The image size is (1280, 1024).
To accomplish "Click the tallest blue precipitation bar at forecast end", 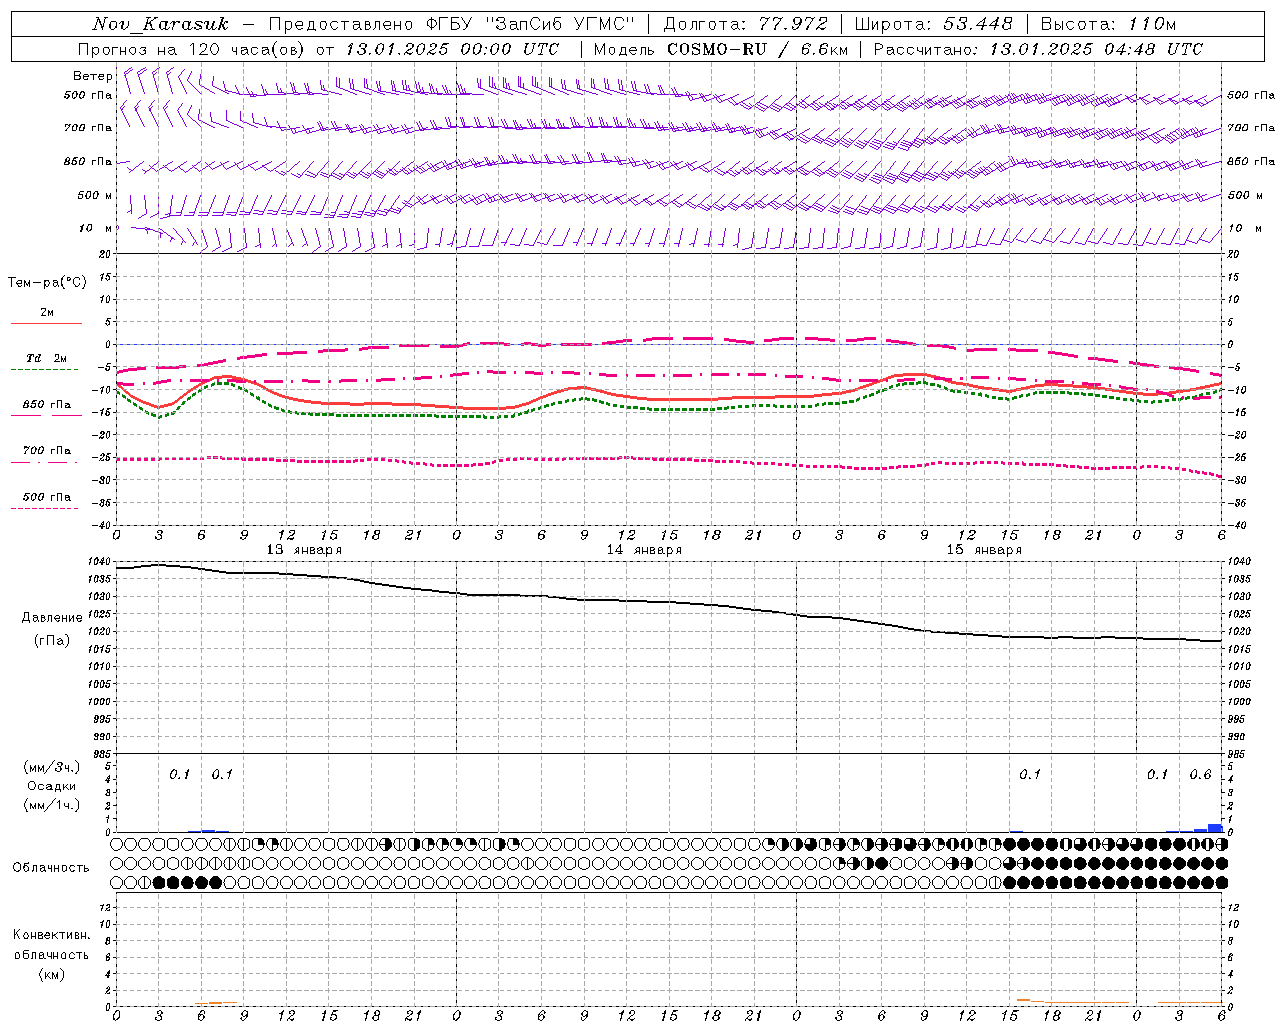I will pyautogui.click(x=1215, y=828).
